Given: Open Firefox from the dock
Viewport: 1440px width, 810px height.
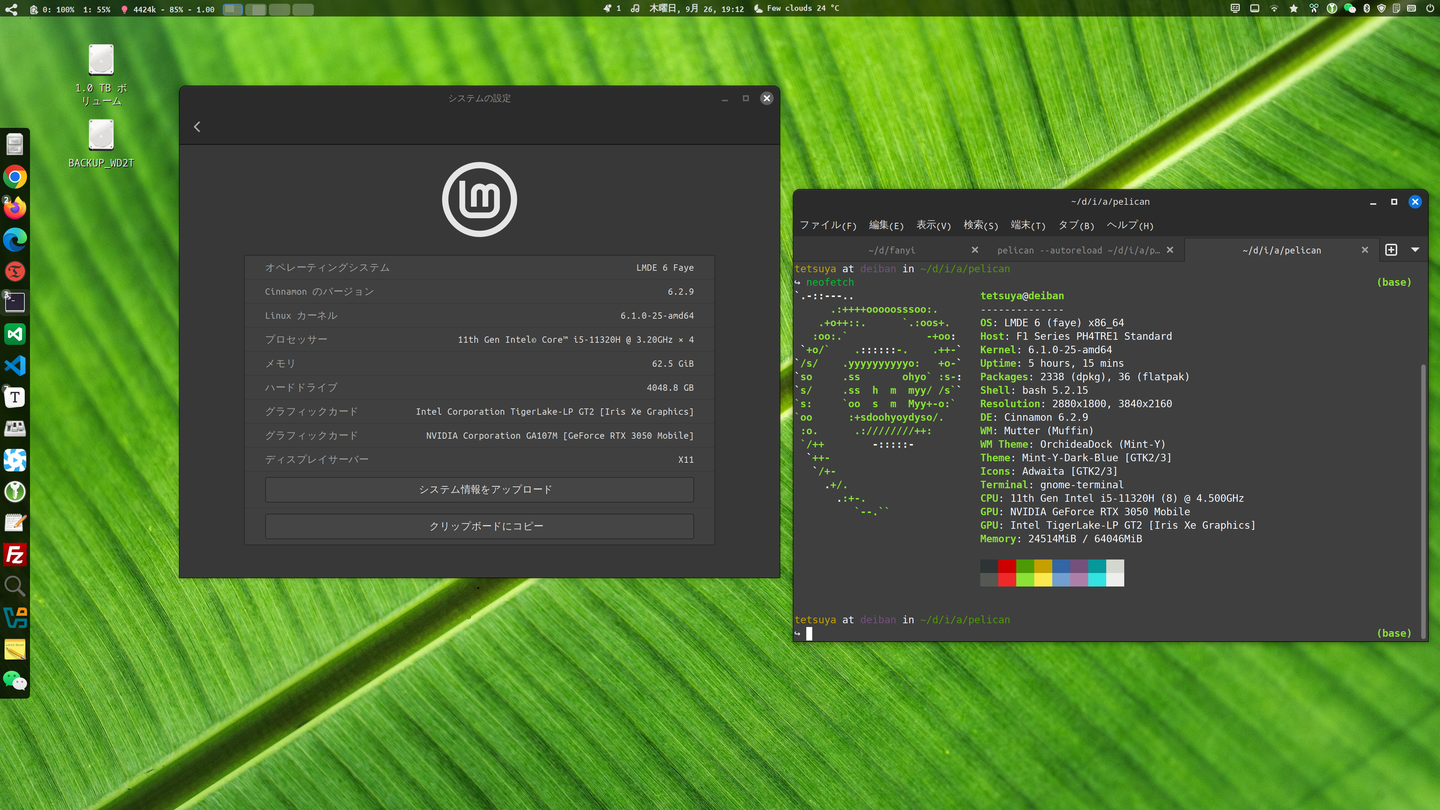Looking at the screenshot, I should [x=15, y=208].
